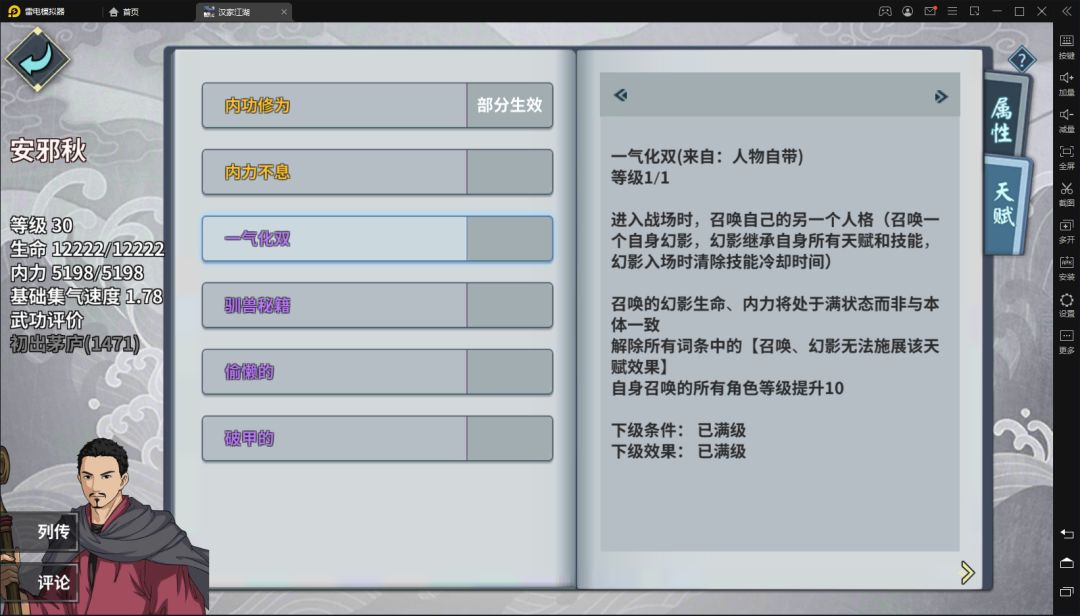Click the 等级 30 level text
This screenshot has width=1080, height=616.
[41, 225]
